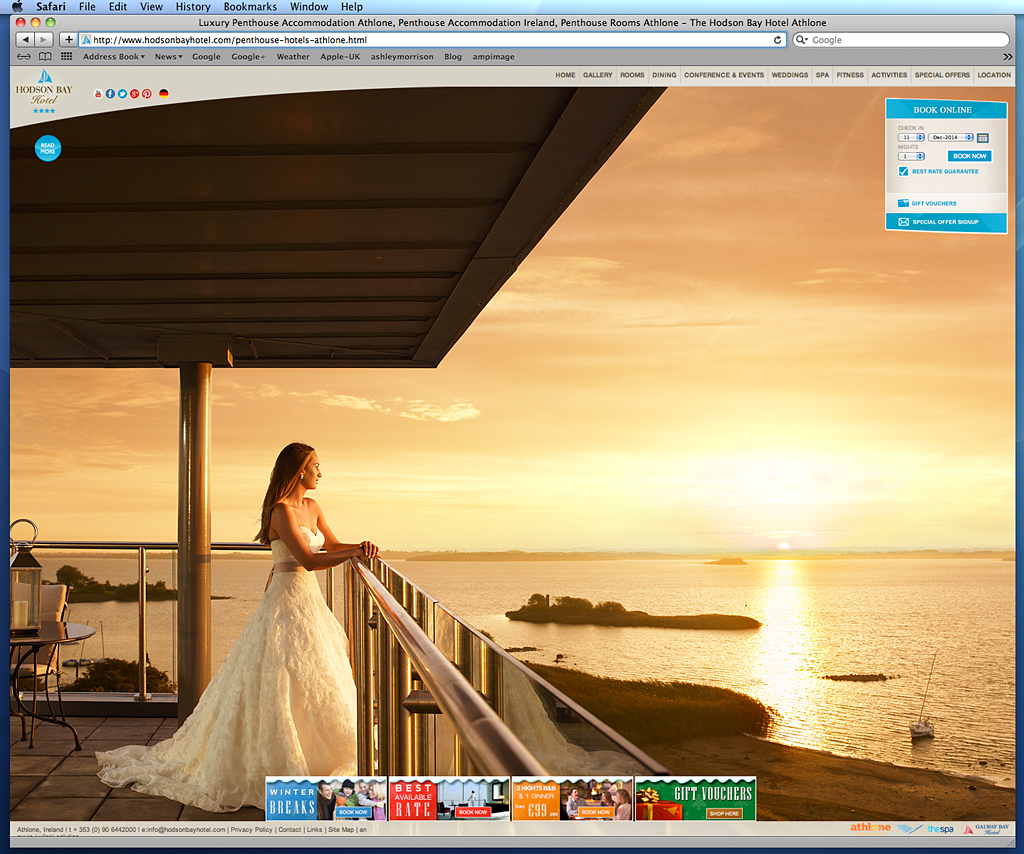Viewport: 1024px width, 854px height.
Task: Uncheck the Best Rate Guarantee checkbox
Action: (903, 171)
